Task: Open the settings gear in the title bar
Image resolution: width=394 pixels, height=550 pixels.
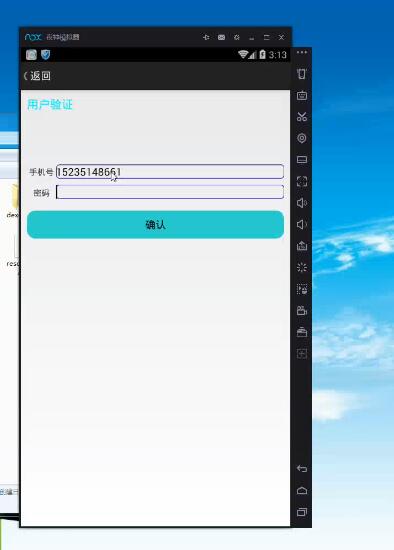Action: click(237, 37)
